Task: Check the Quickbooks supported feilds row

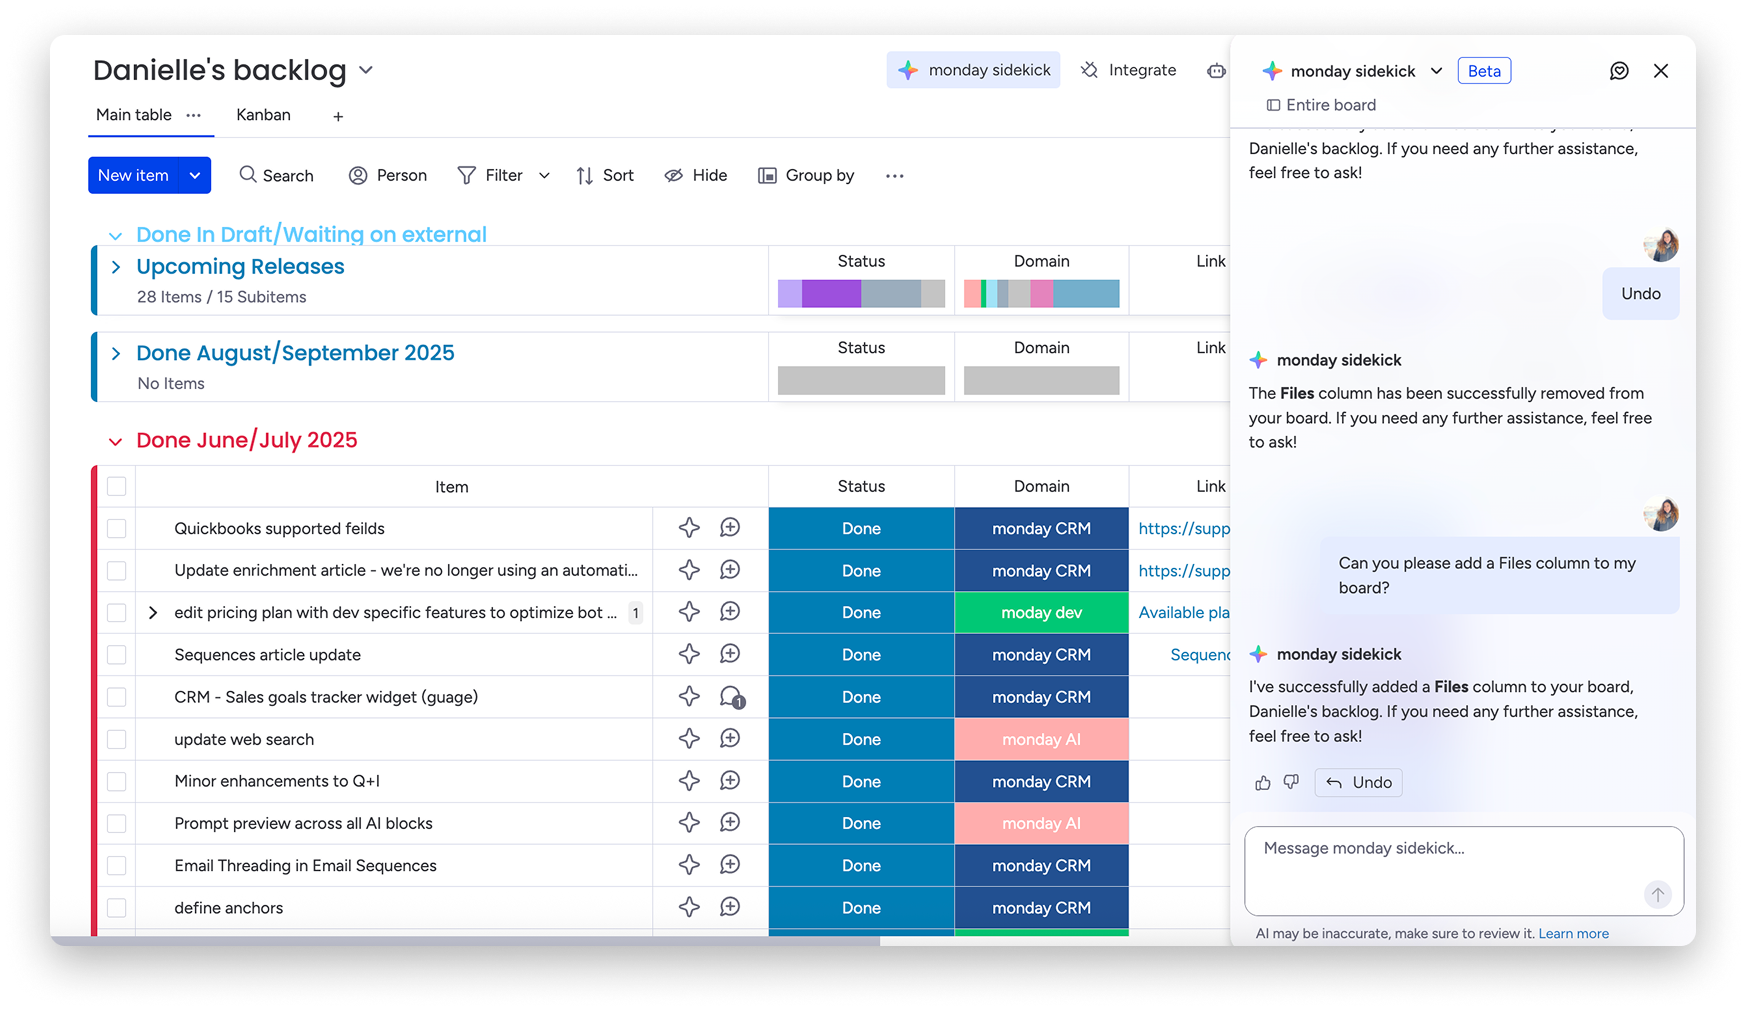Action: (x=117, y=528)
